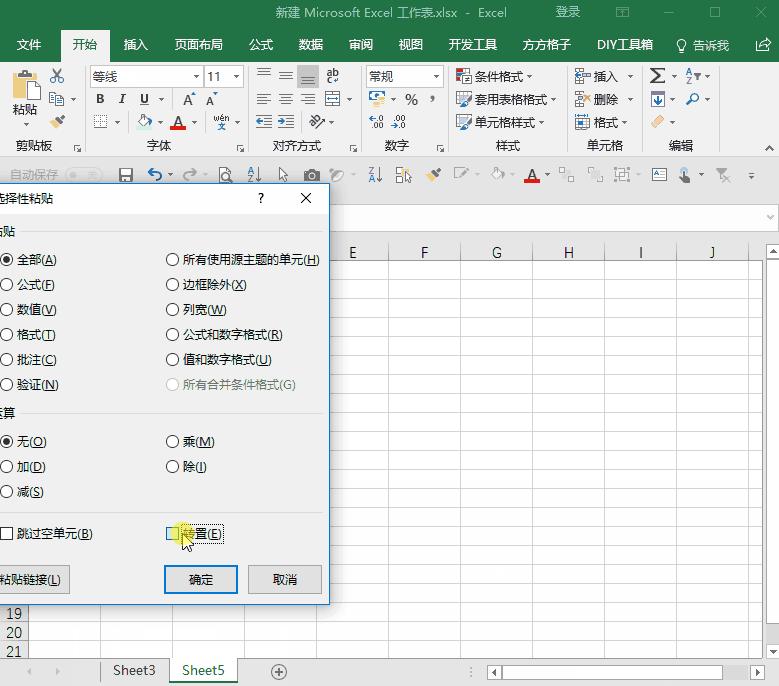Screen dimensions: 779x686
Task: Switch to the 公式 ribbon tab
Action: point(261,45)
